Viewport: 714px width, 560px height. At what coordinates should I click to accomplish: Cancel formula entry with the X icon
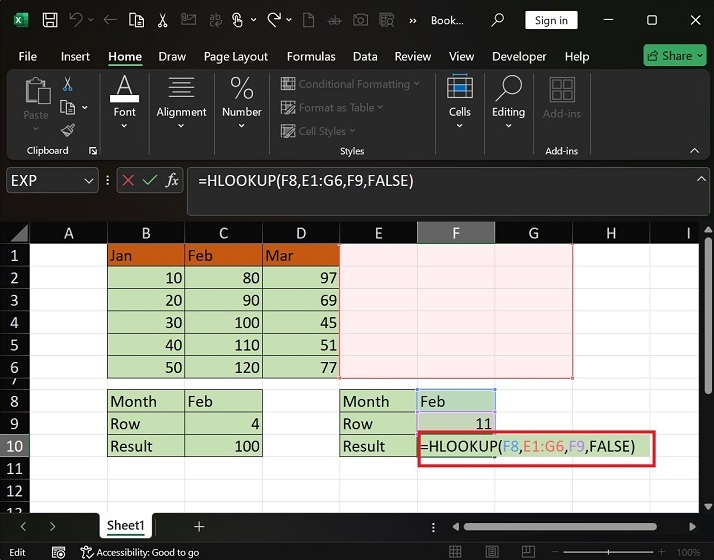tap(128, 180)
